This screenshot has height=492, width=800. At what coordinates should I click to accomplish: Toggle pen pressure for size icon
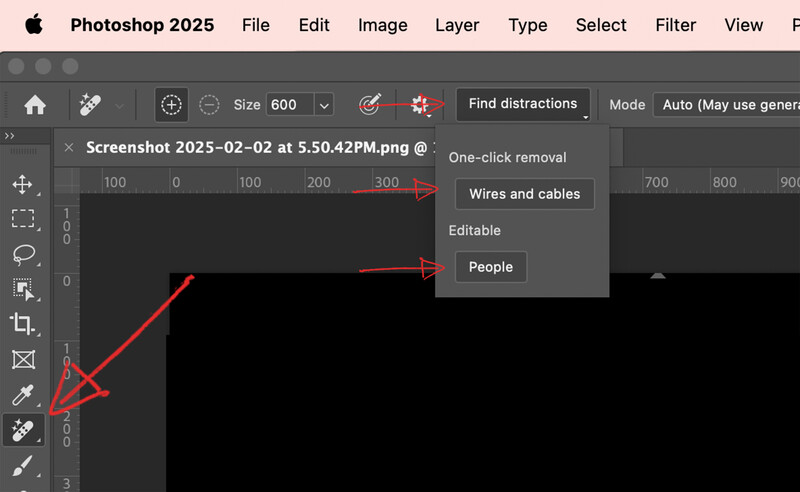(370, 105)
